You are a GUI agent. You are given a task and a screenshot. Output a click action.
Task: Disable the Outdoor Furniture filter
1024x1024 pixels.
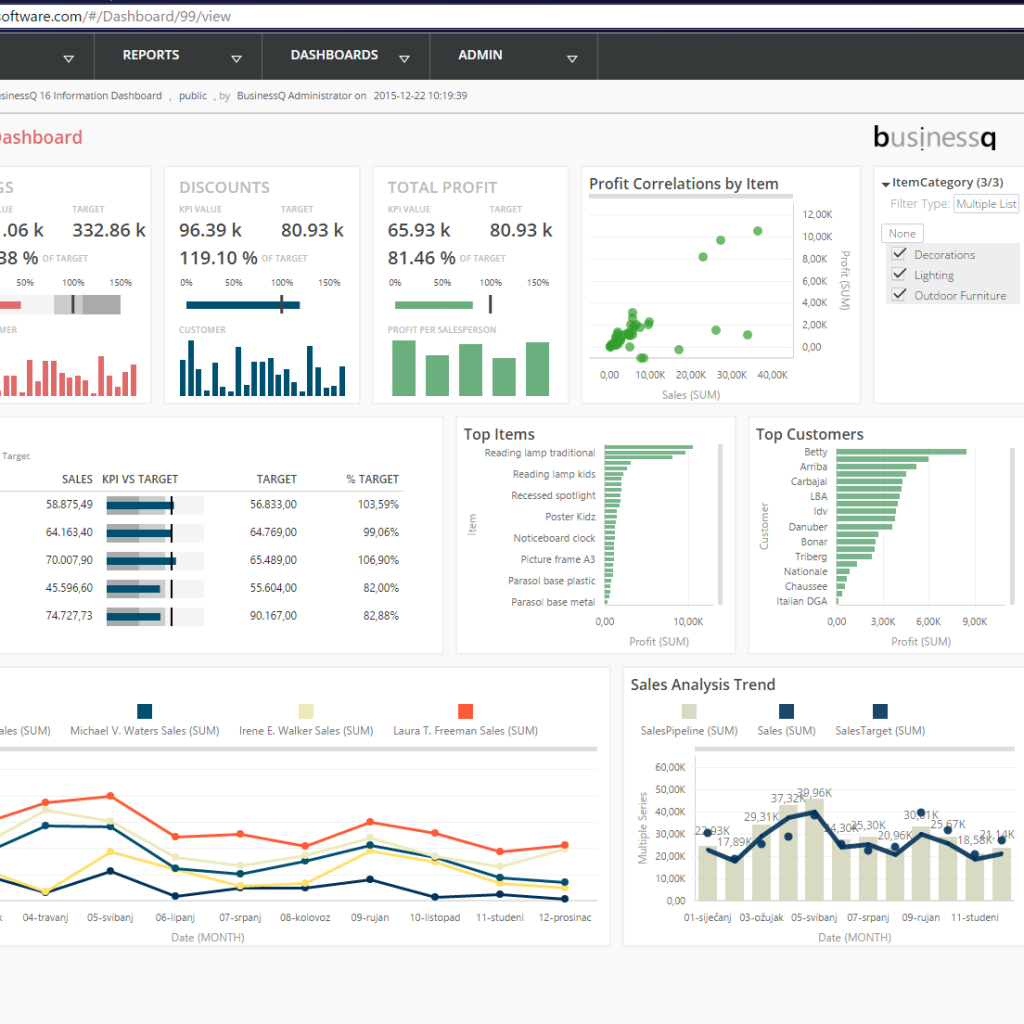pos(898,295)
